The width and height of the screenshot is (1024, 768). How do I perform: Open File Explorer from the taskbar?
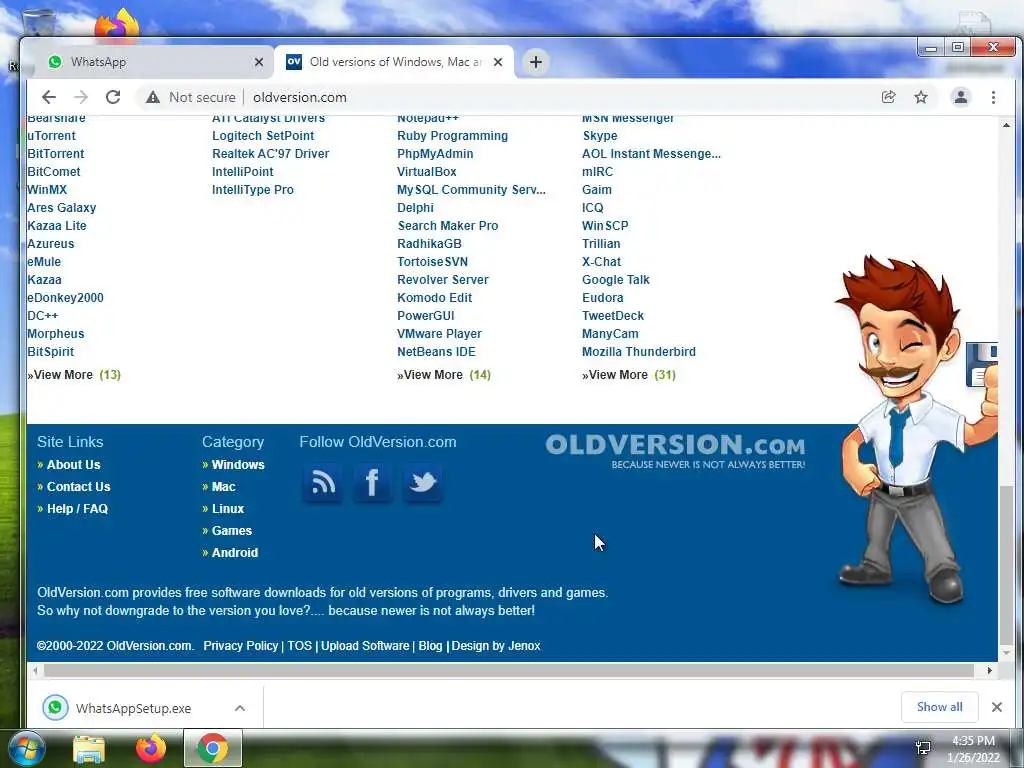89,749
